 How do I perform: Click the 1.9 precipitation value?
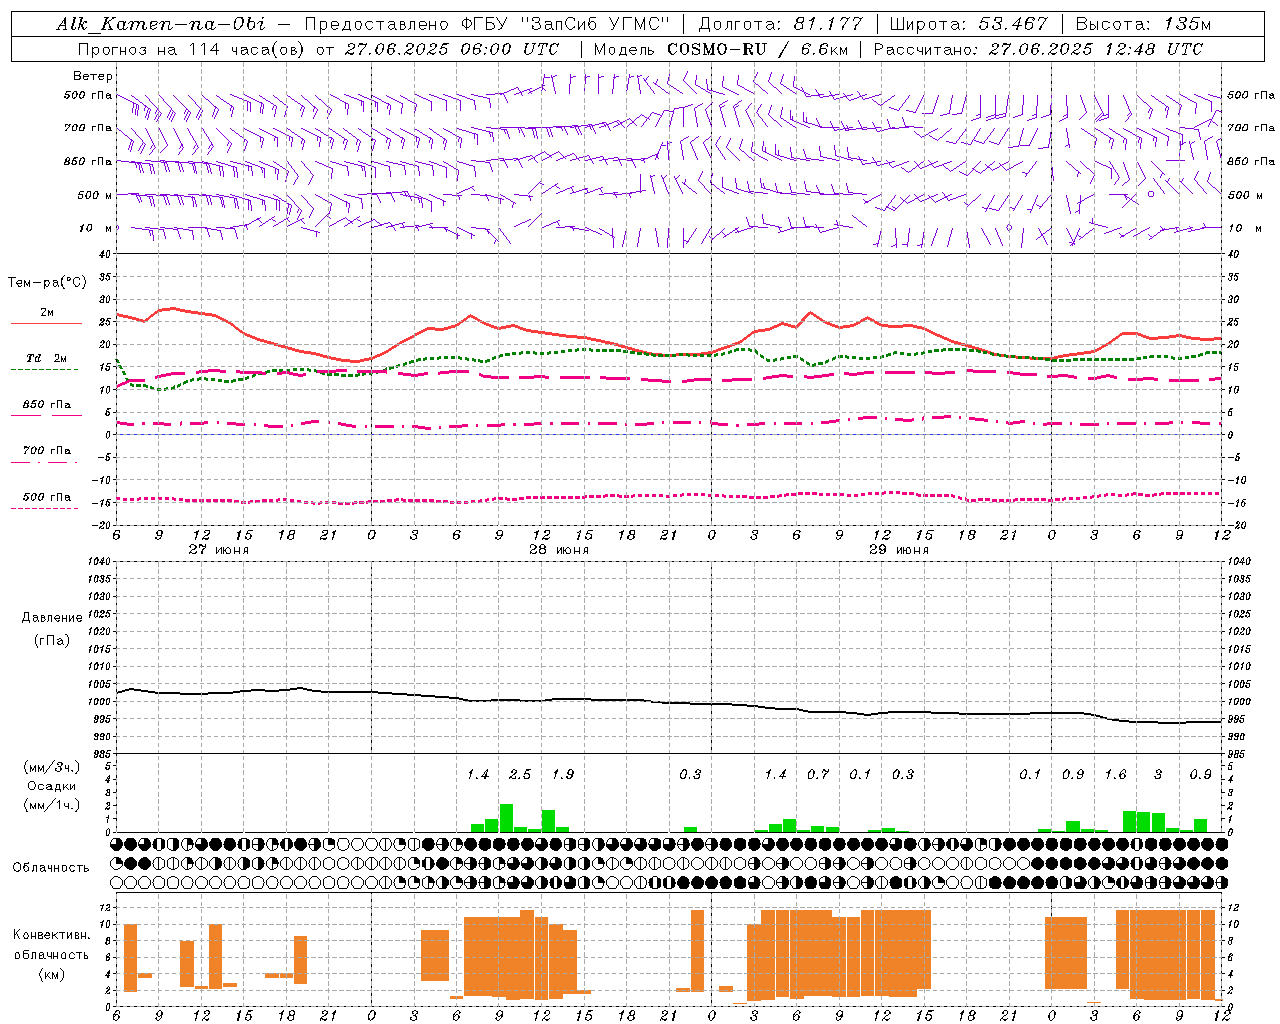pos(563,775)
